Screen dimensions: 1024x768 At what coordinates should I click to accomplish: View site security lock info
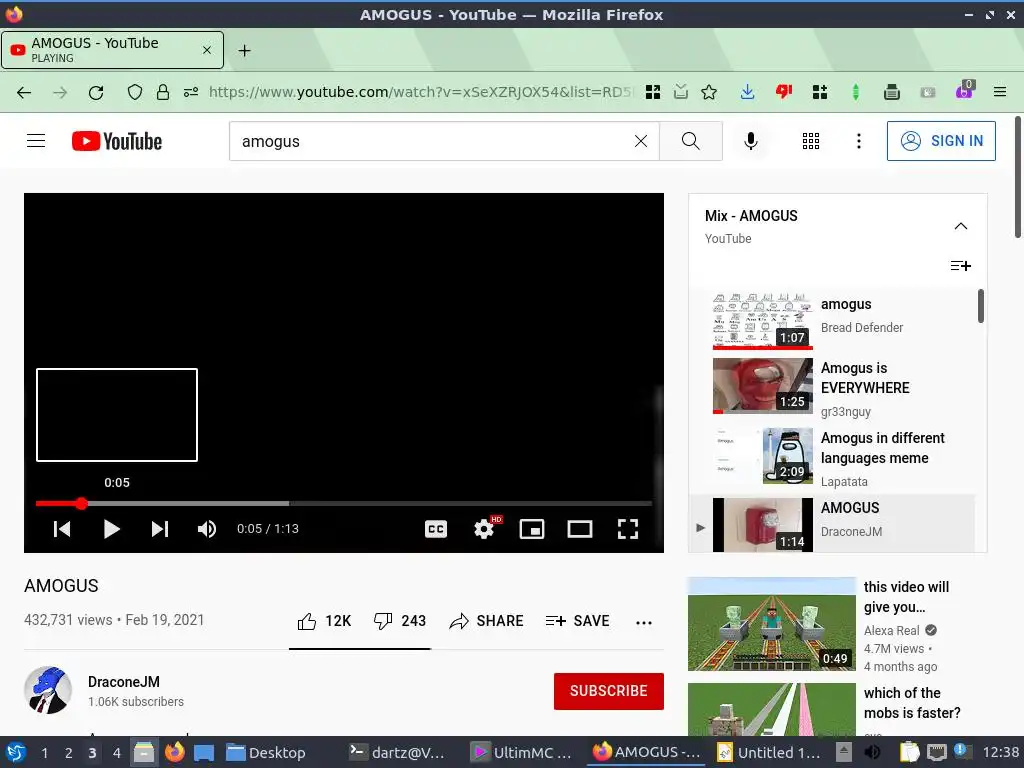coord(163,92)
